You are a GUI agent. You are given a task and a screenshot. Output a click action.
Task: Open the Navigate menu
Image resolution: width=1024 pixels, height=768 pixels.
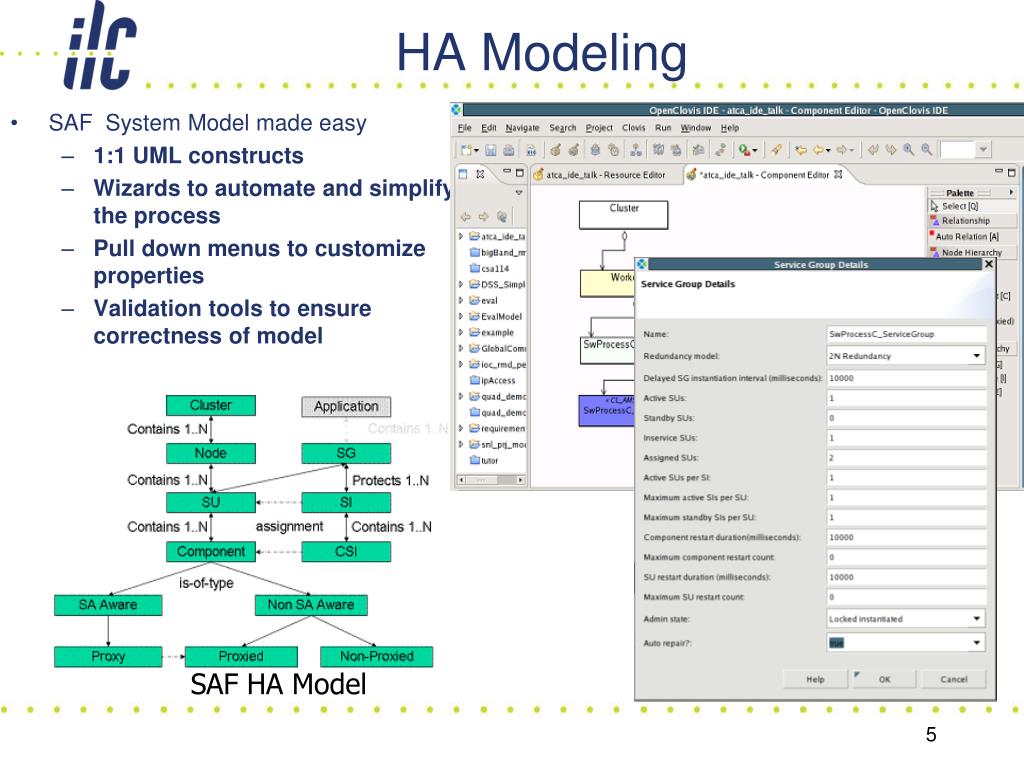click(522, 128)
